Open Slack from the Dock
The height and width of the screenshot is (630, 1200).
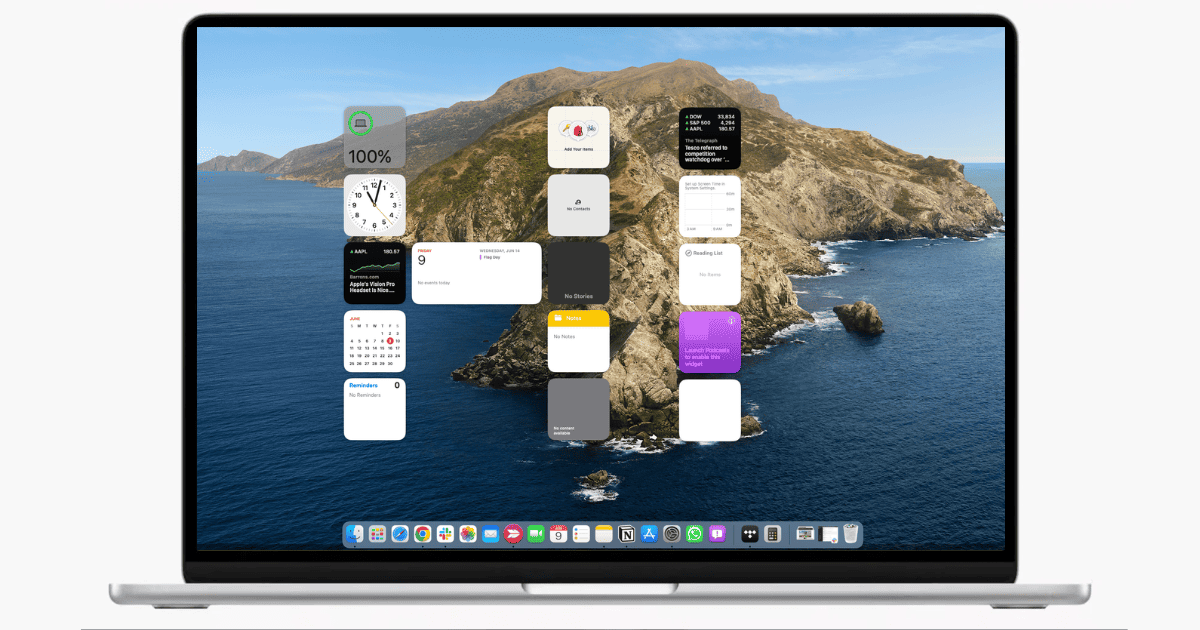445,535
